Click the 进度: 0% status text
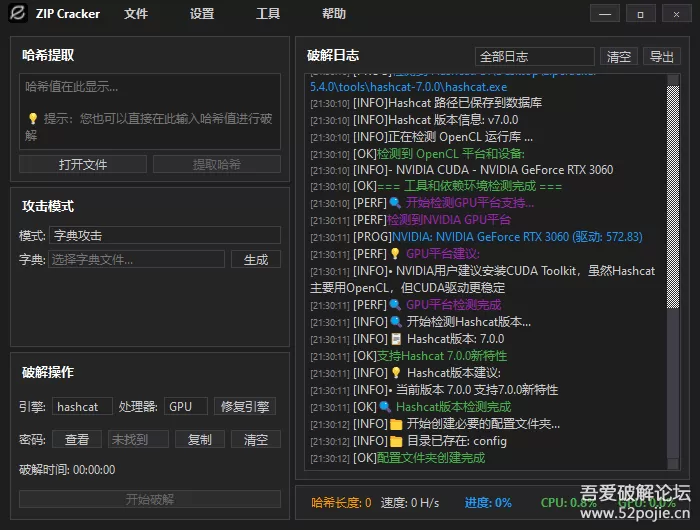 pos(488,503)
